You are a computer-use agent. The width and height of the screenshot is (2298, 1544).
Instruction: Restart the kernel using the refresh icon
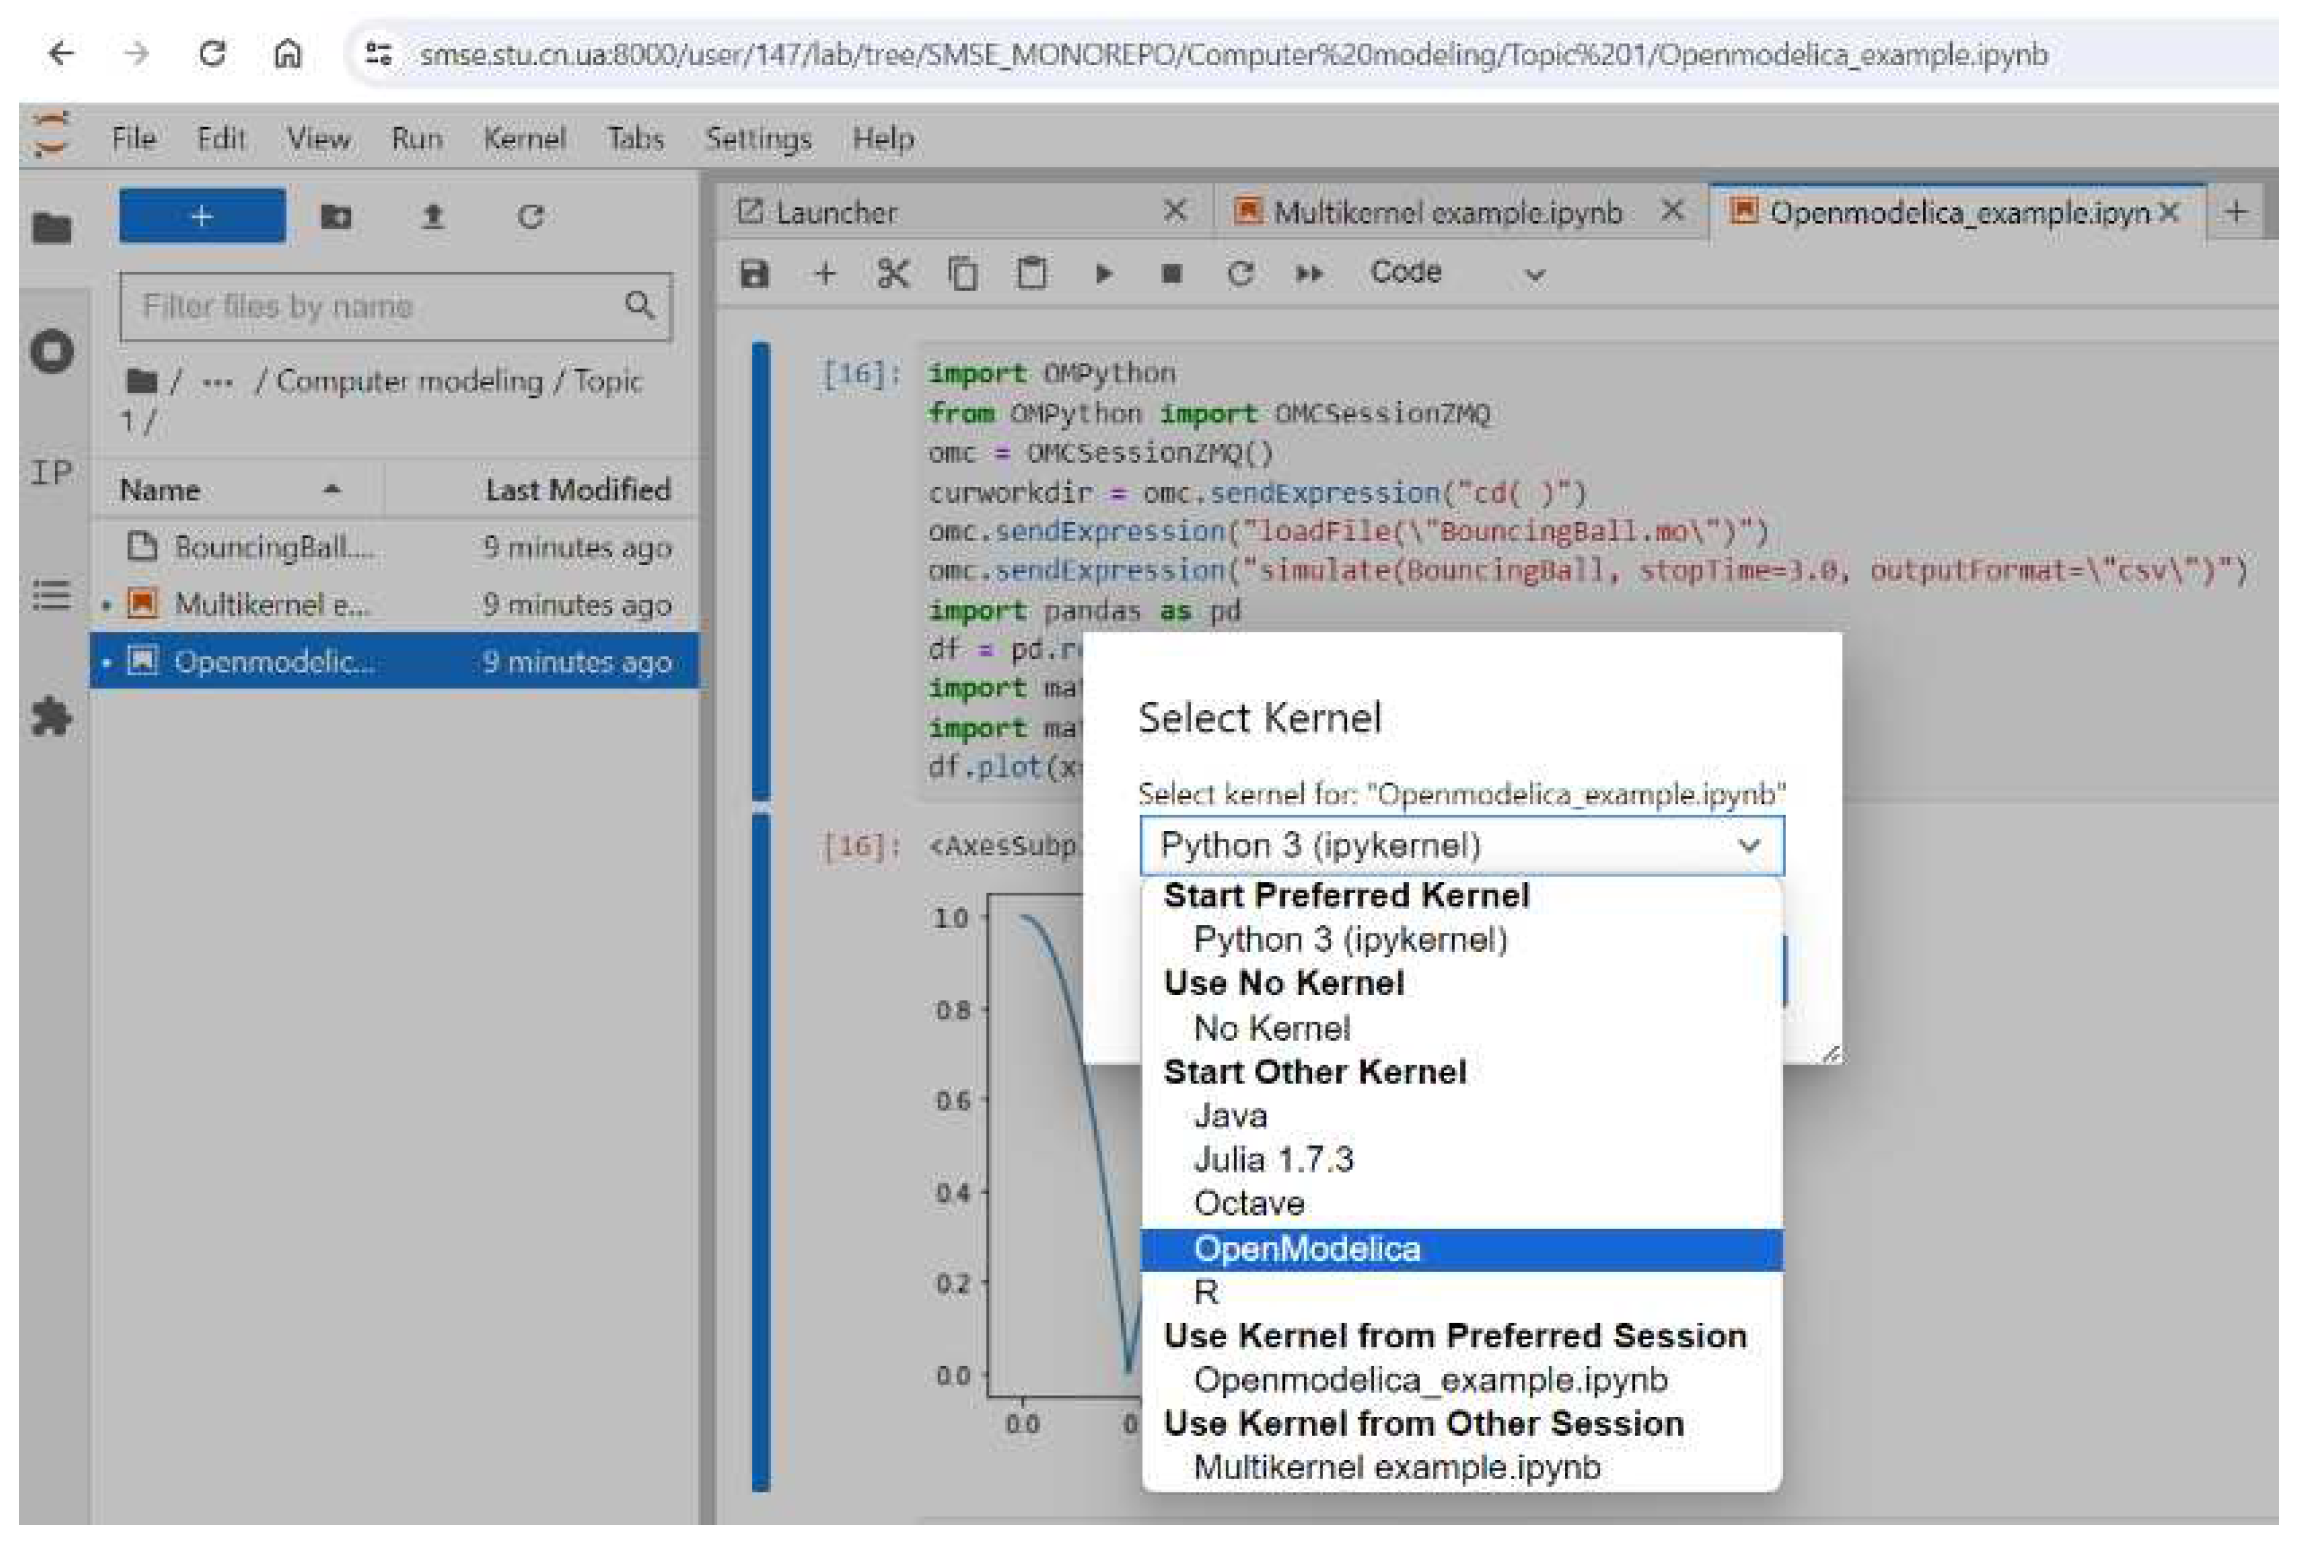(1240, 273)
